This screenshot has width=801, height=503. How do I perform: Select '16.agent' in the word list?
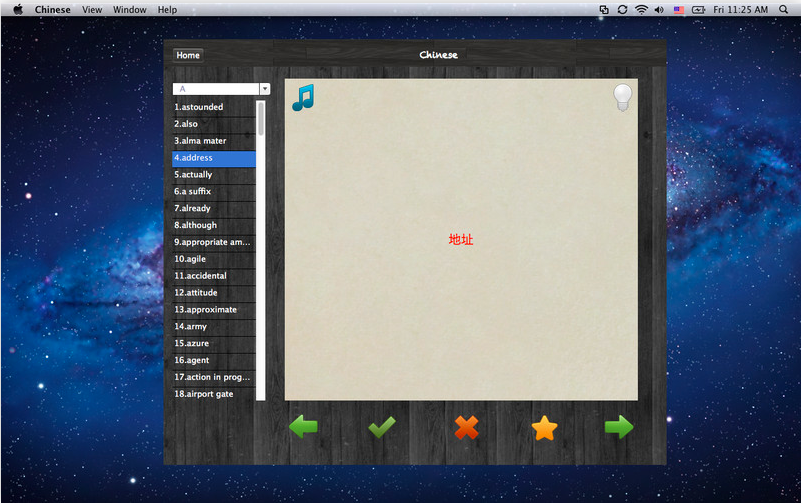[x=214, y=360]
